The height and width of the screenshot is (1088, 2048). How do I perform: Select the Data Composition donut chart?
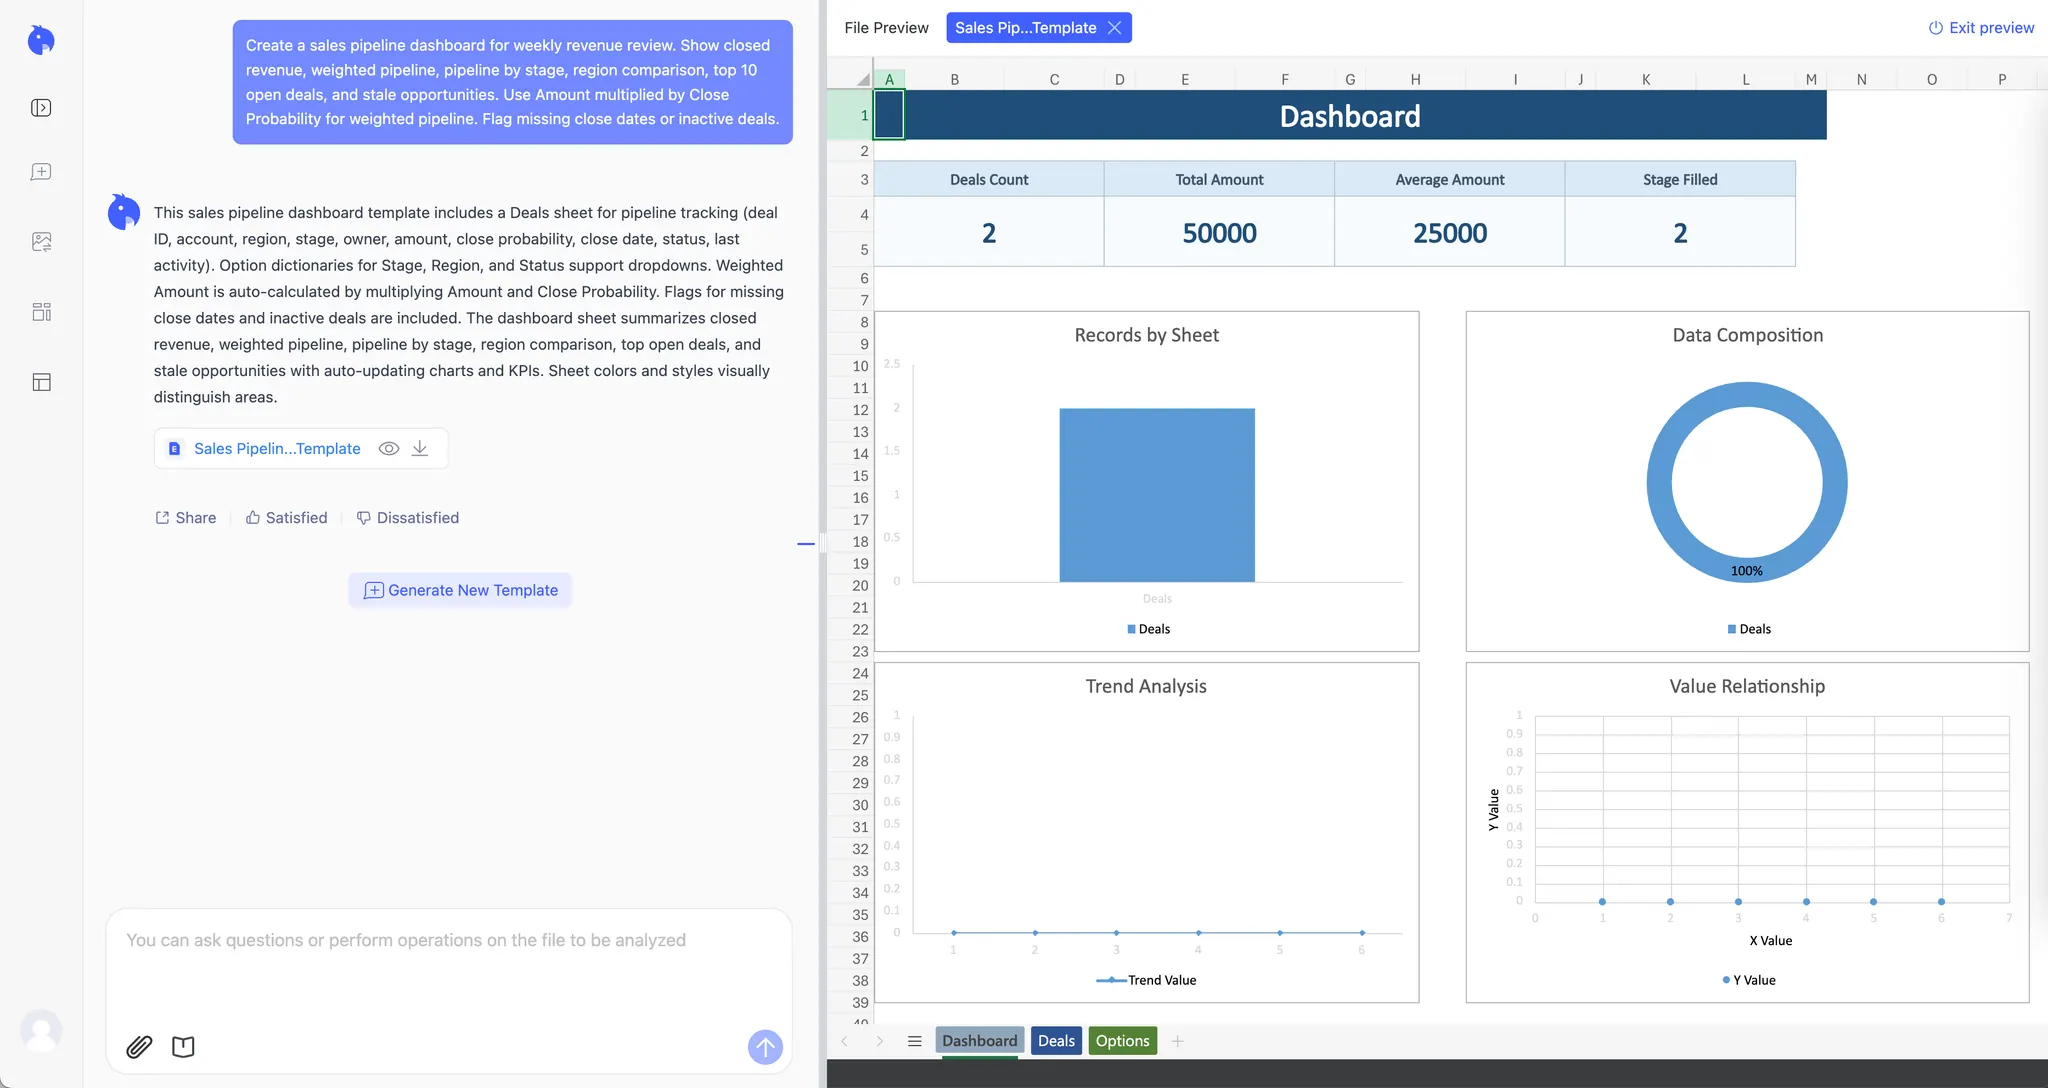(1747, 481)
